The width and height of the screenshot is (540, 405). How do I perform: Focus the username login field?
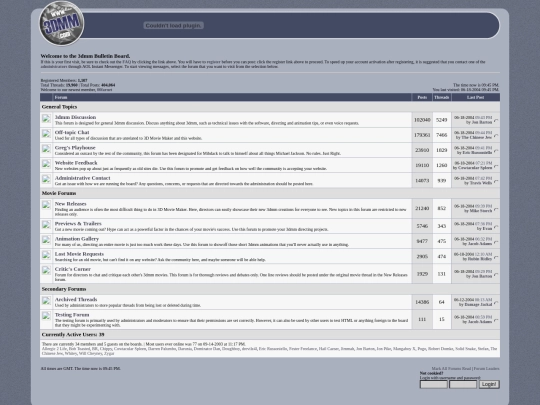434,384
